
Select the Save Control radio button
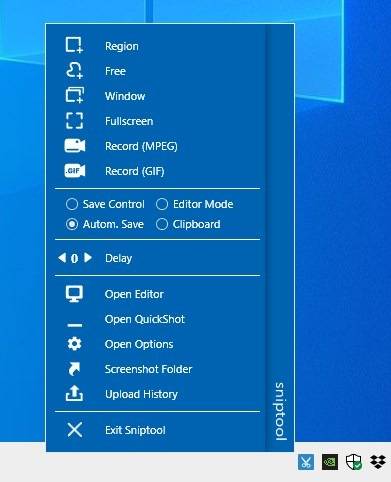[72, 204]
